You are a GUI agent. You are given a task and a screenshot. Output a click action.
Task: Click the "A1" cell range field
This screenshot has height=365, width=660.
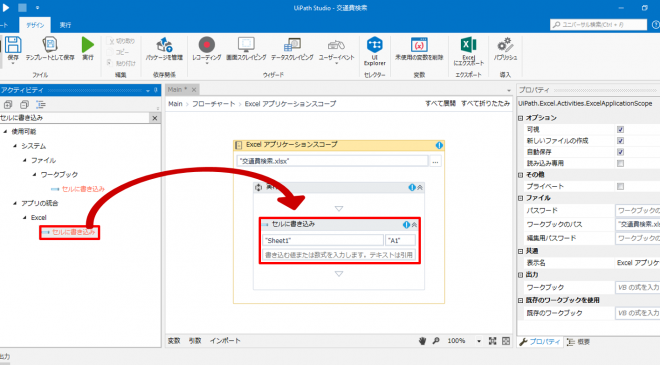(x=400, y=241)
